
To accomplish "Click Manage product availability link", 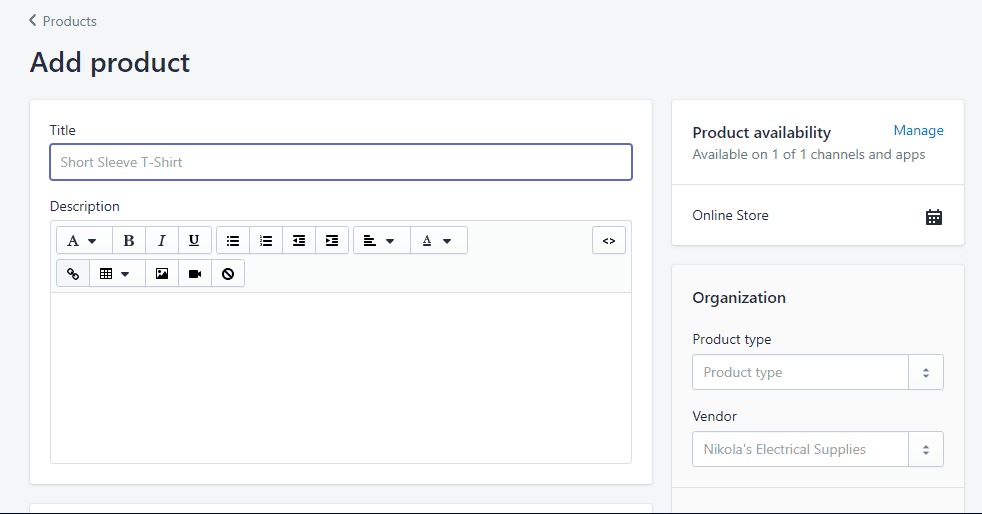I will pyautogui.click(x=918, y=130).
